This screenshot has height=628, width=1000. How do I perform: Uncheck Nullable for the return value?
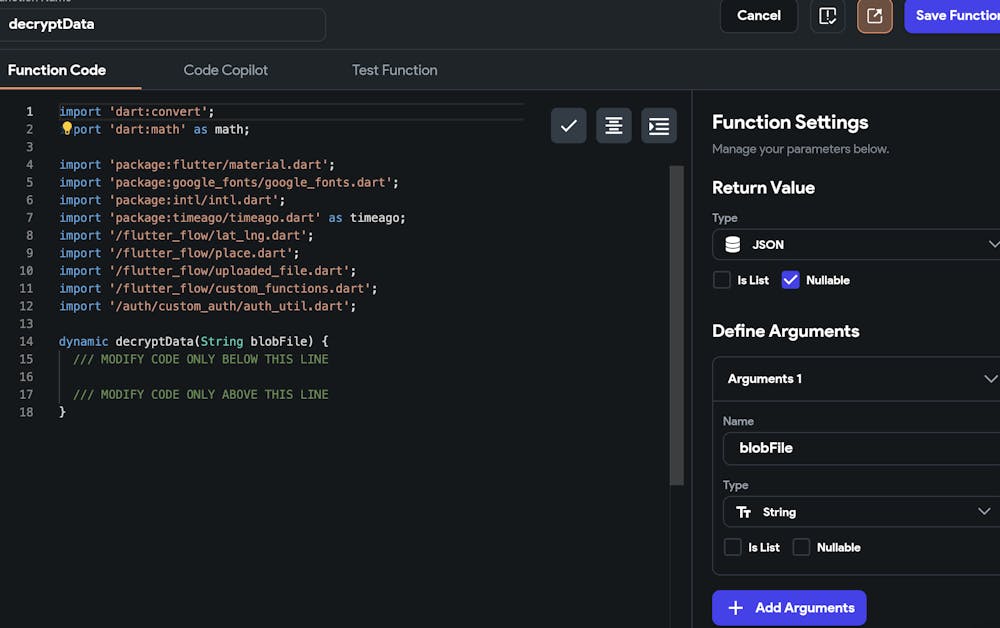click(790, 280)
